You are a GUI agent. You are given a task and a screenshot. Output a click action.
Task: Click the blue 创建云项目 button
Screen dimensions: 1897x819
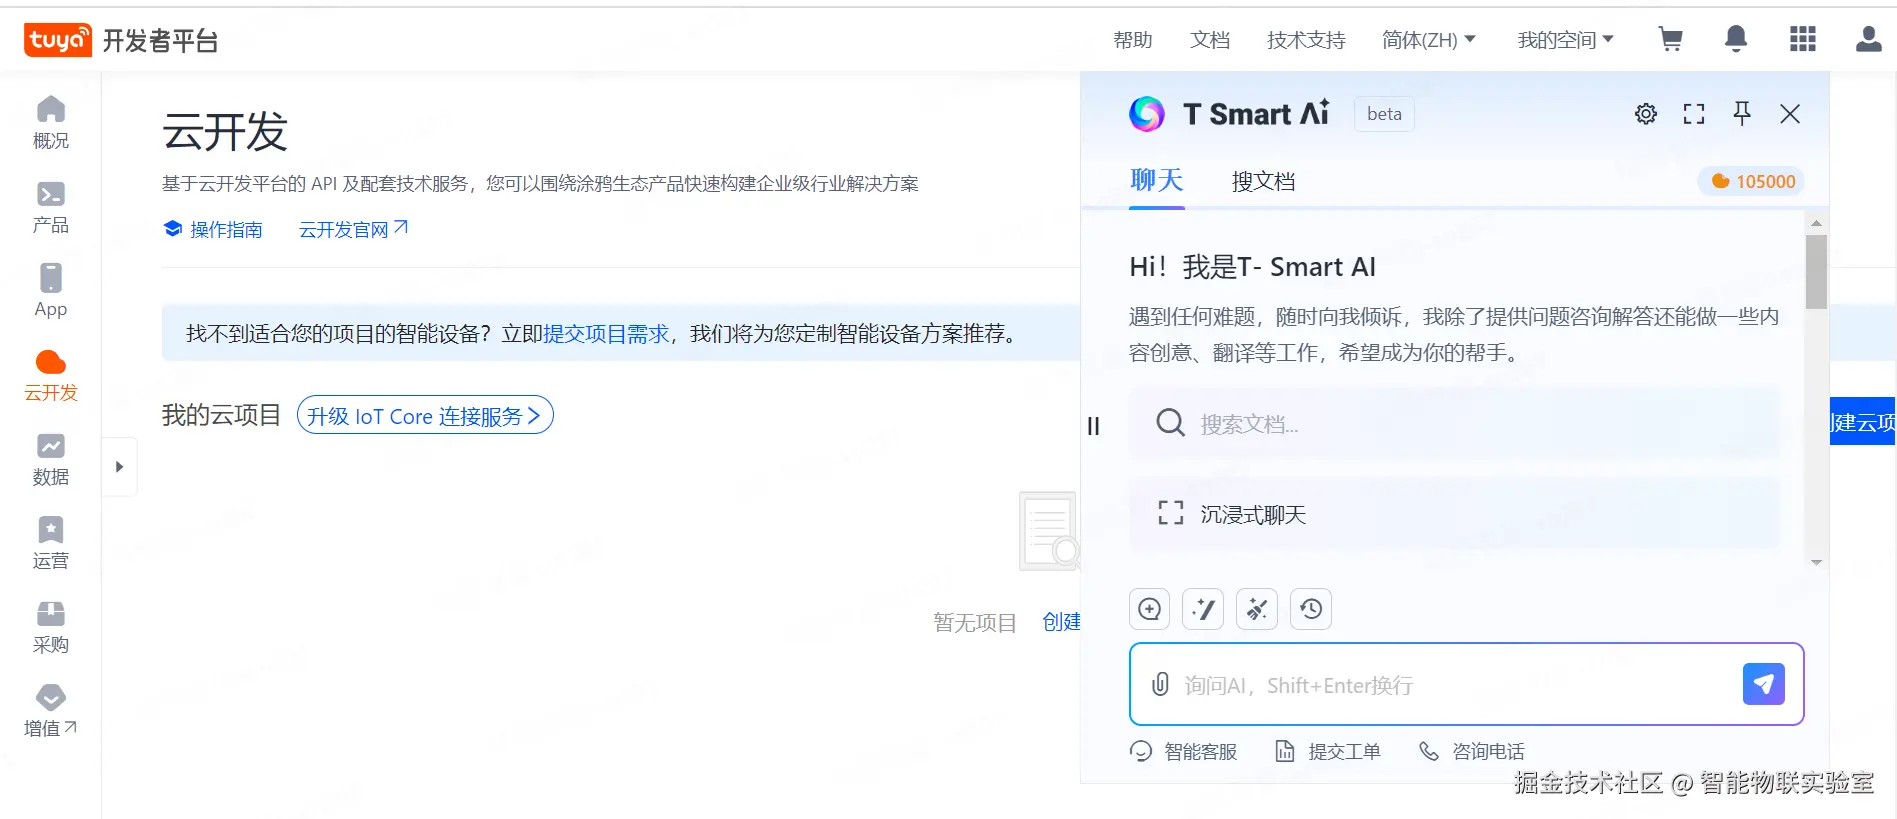pos(1863,421)
